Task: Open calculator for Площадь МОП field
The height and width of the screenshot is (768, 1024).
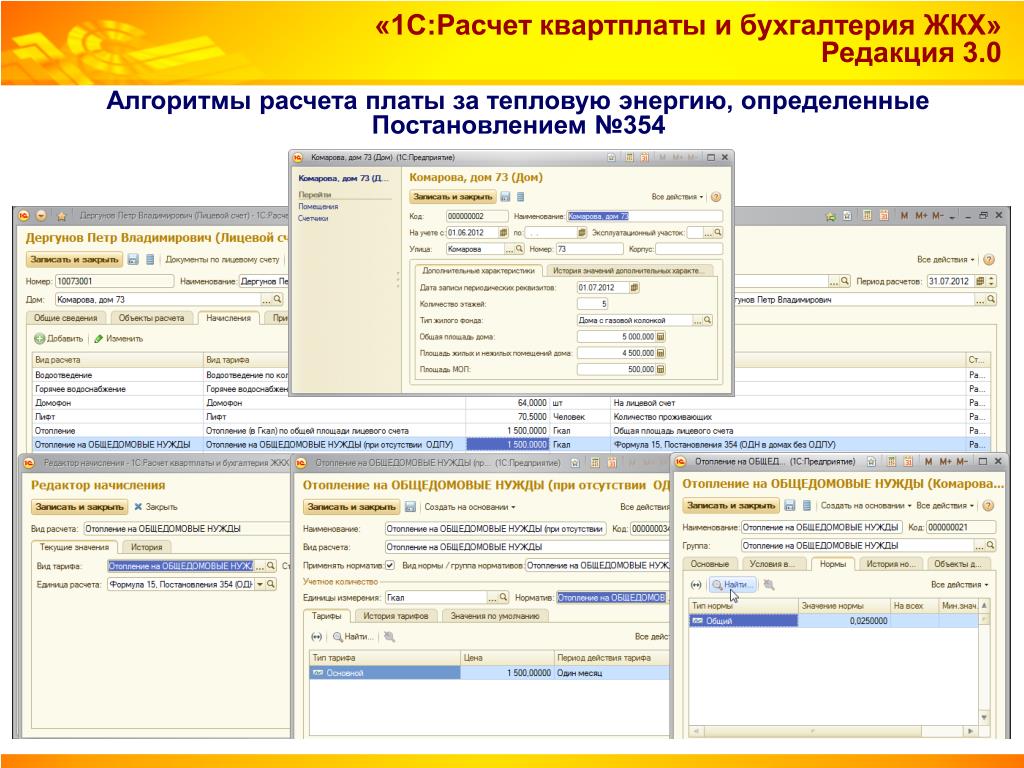Action: [x=660, y=370]
